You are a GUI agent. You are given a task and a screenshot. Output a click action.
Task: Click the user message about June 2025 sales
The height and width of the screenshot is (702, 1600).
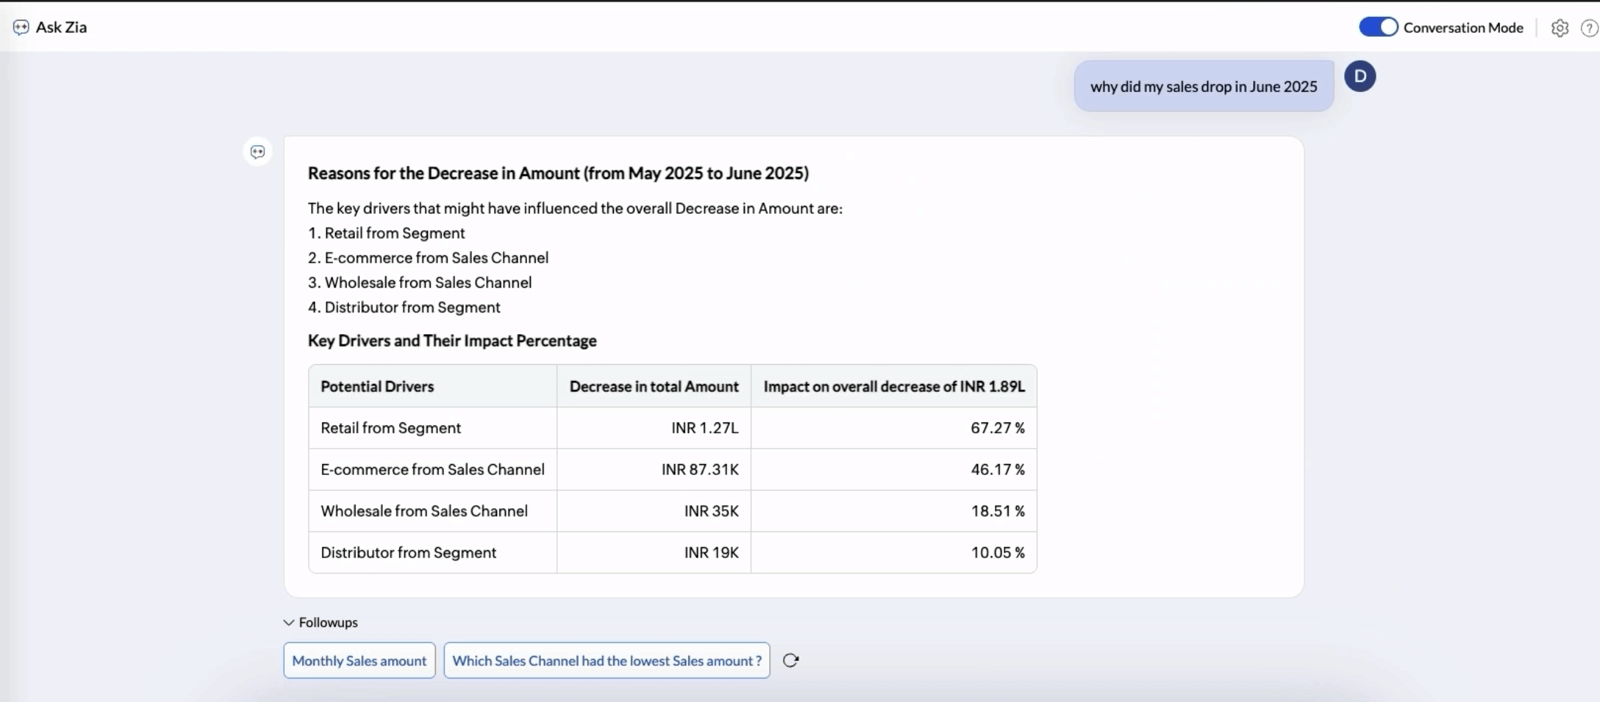pos(1203,87)
